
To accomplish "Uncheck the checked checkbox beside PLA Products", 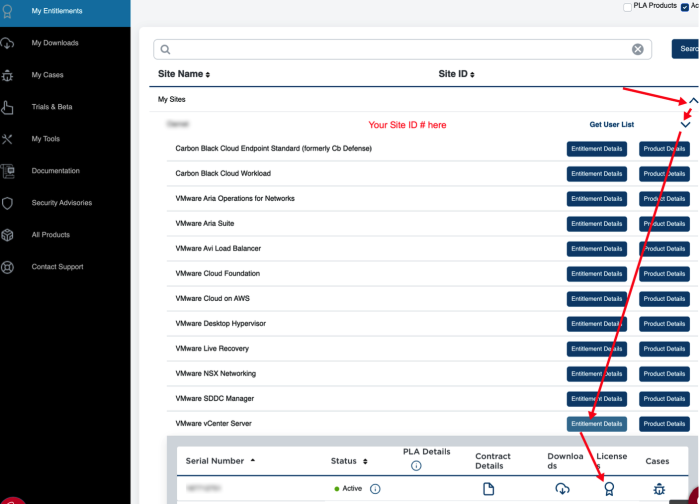I will pyautogui.click(x=685, y=7).
